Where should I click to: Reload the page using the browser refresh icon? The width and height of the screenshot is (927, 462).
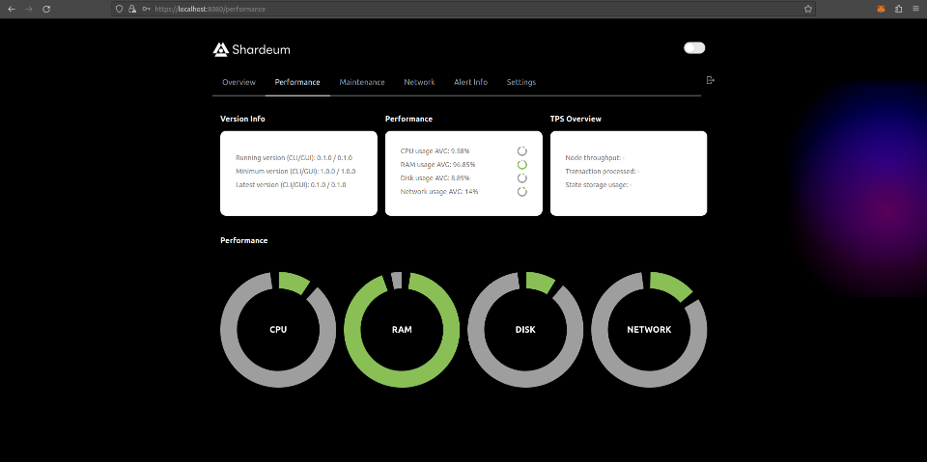click(x=46, y=8)
